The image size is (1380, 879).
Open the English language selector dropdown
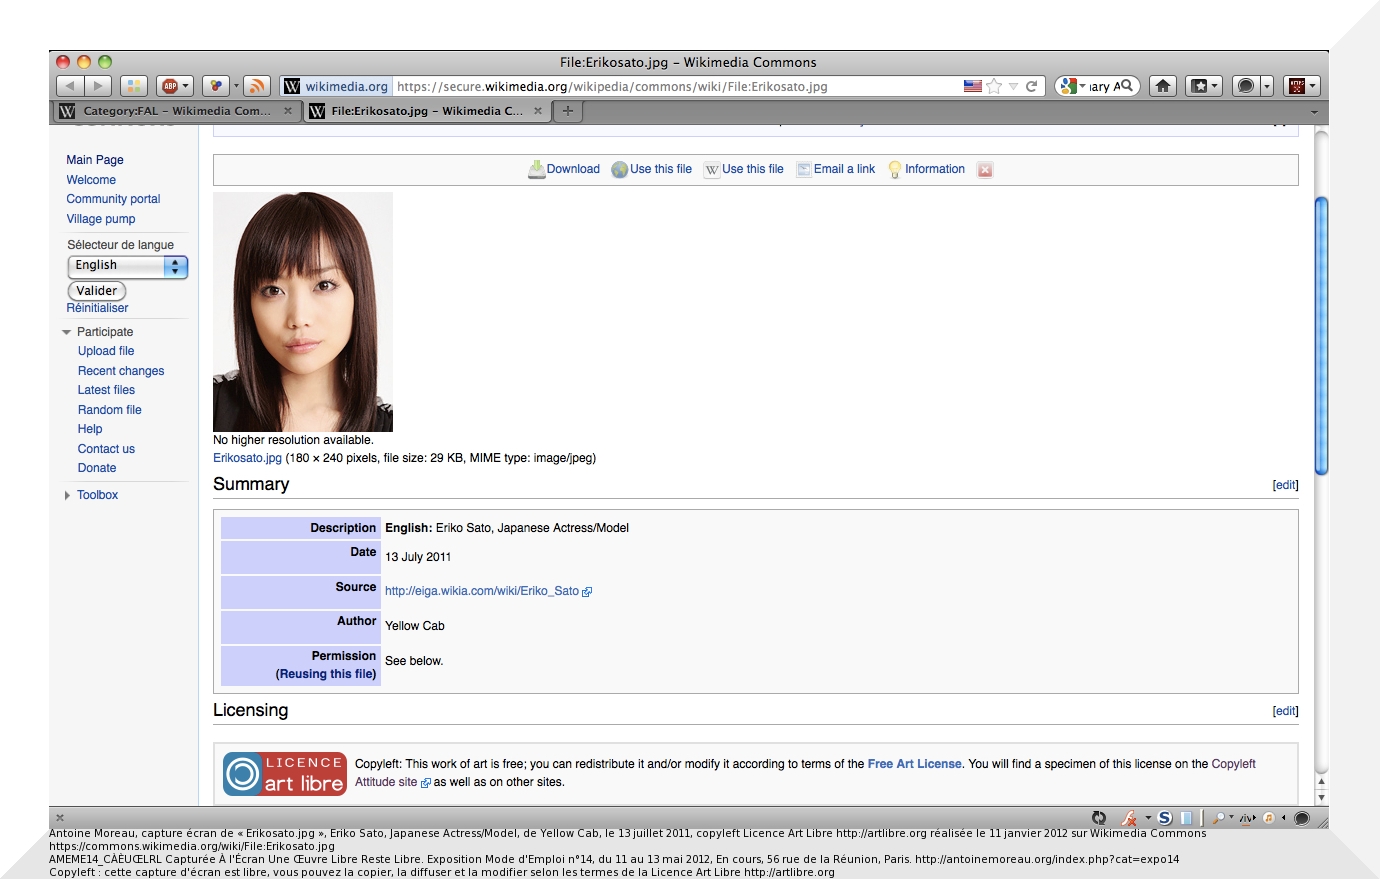[x=127, y=266]
